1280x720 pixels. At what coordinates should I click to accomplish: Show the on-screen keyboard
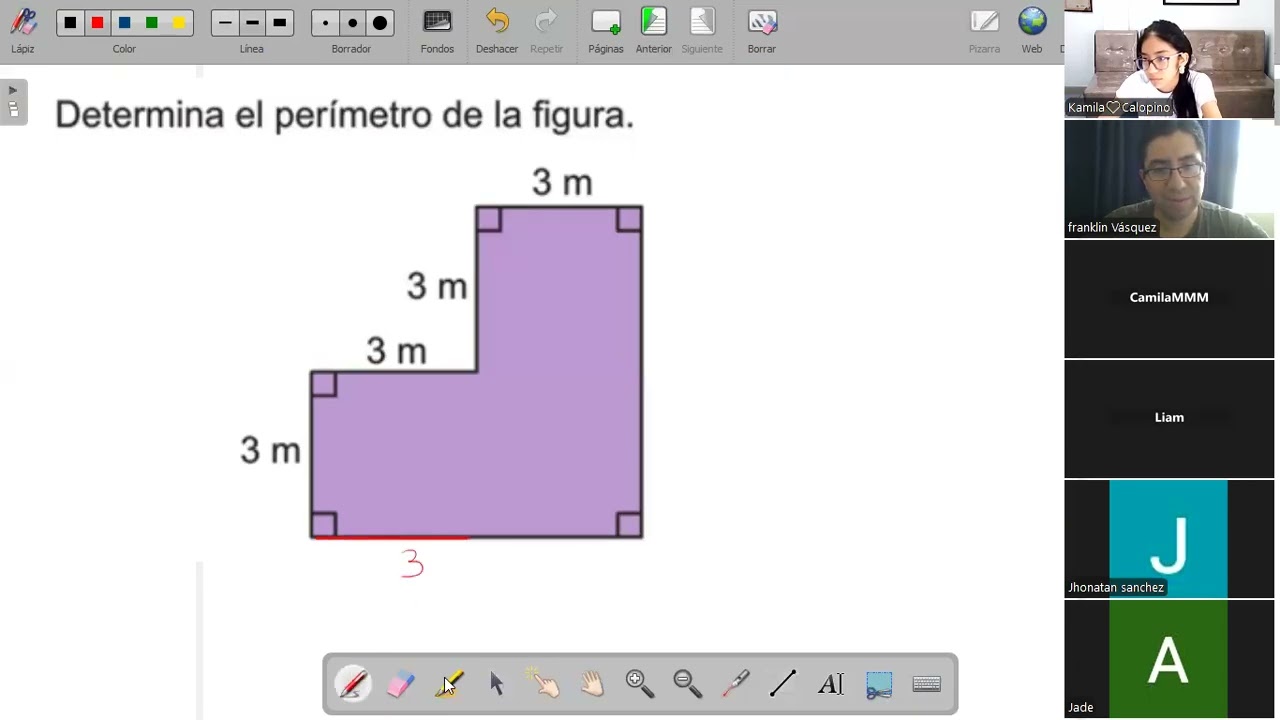pos(927,684)
